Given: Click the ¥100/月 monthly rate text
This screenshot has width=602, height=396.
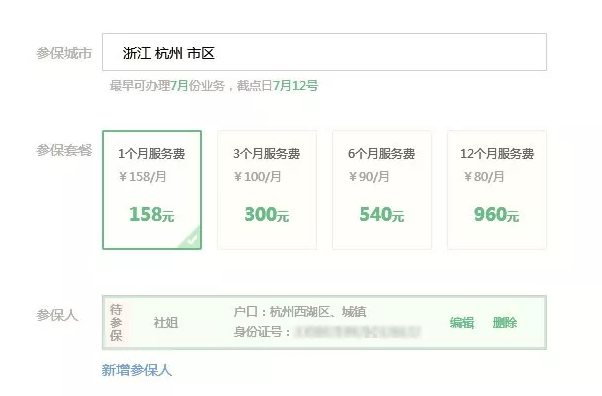Looking at the screenshot, I should tap(258, 177).
